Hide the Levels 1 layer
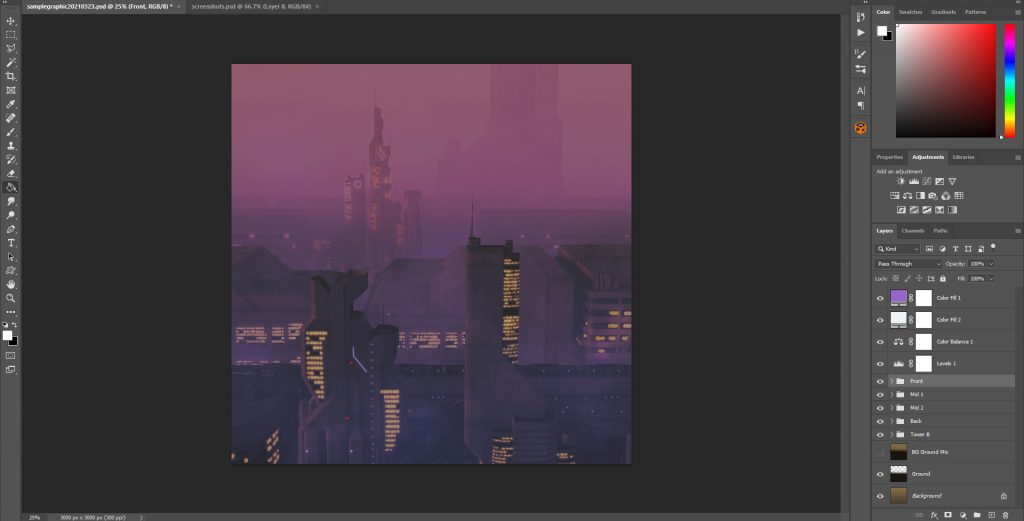Viewport: 1024px width, 521px height. coord(880,364)
